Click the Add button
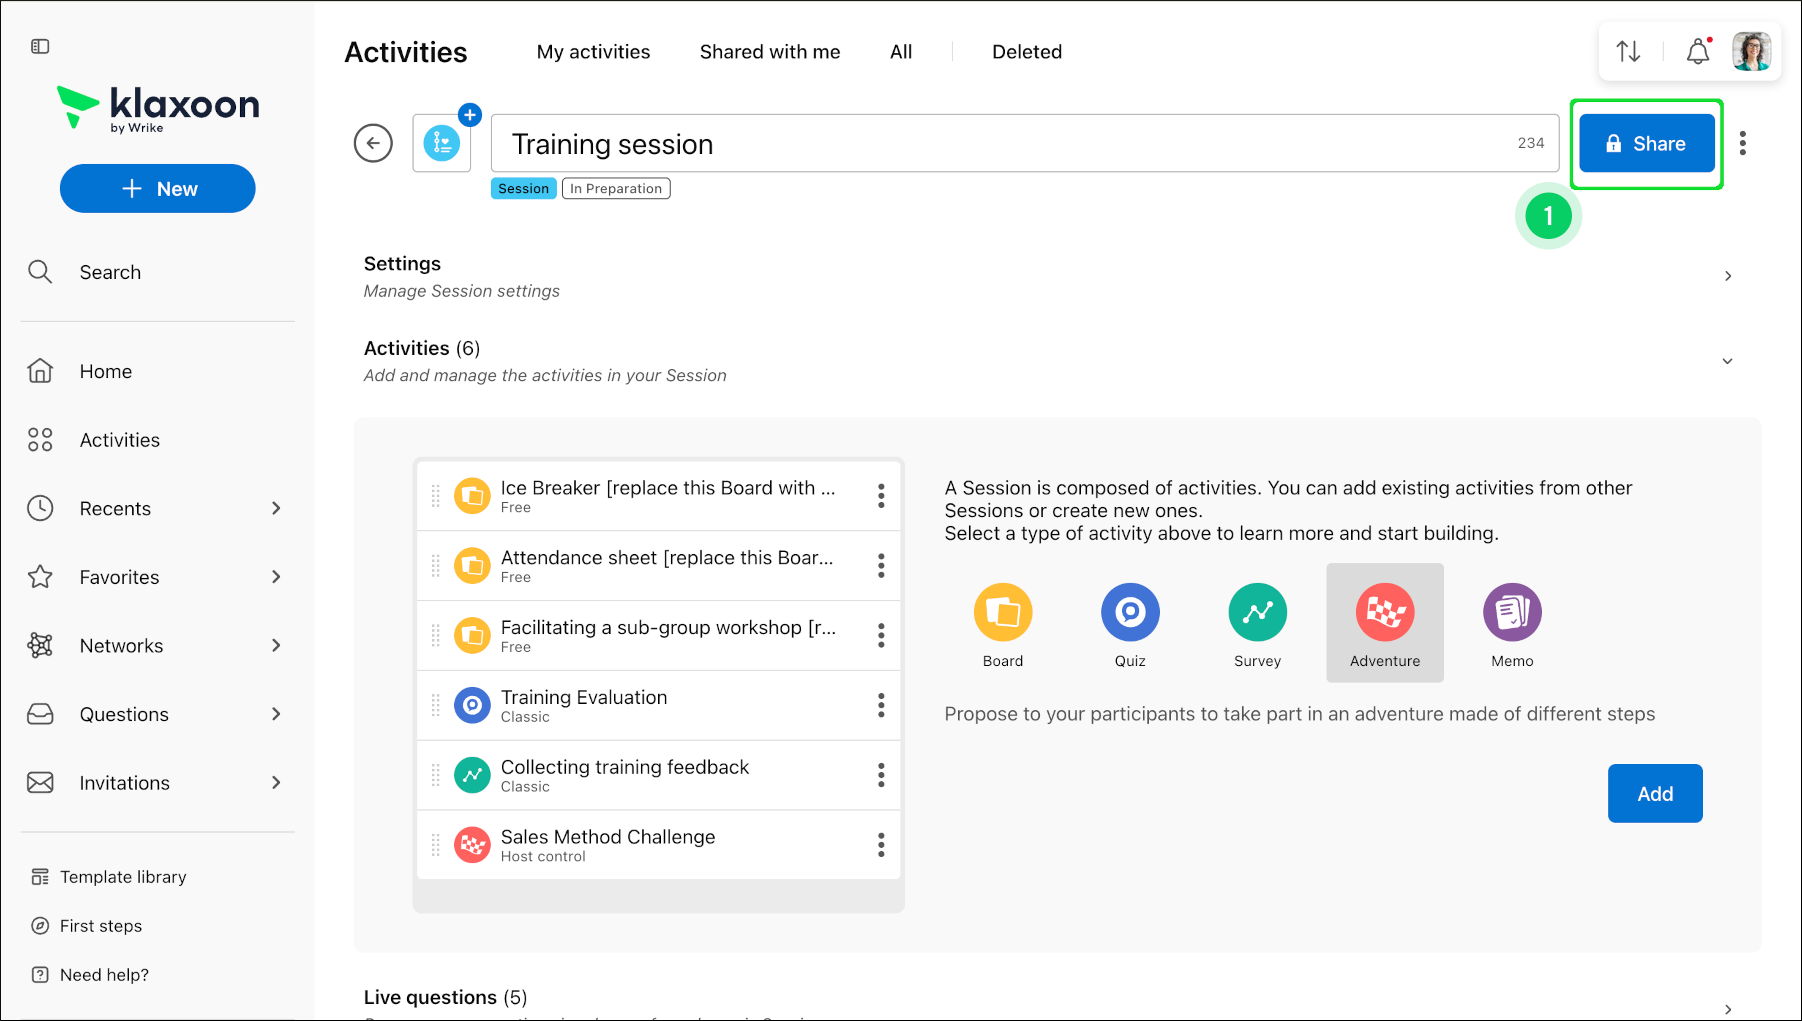Viewport: 1802px width, 1021px height. [x=1655, y=793]
